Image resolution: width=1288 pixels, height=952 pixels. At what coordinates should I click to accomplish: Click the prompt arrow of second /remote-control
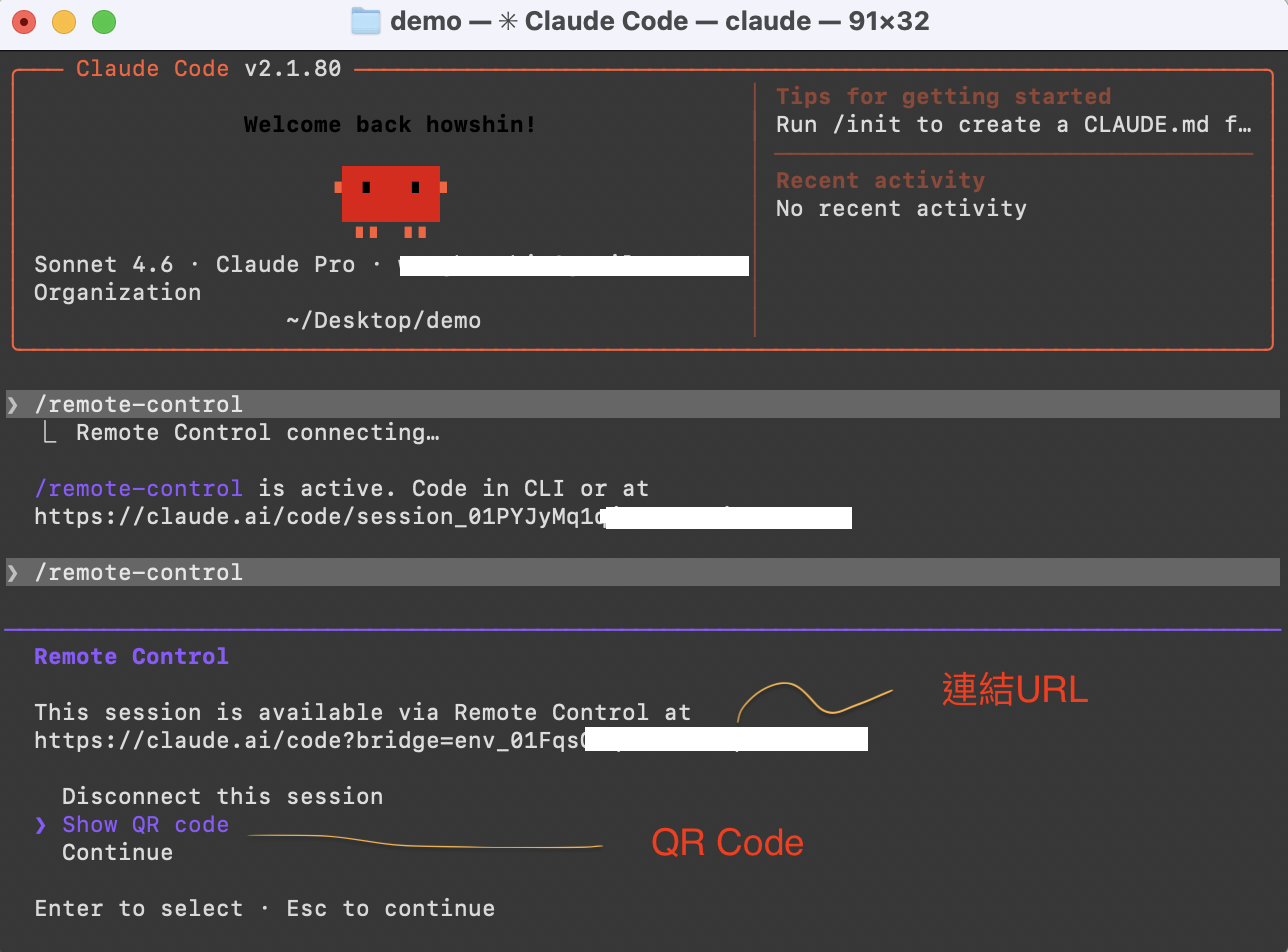click(x=12, y=572)
